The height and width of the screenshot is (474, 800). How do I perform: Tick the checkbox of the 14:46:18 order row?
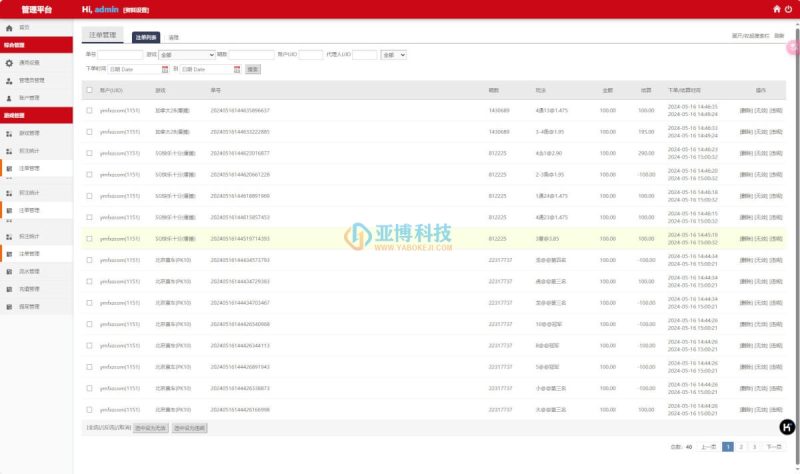coord(89,196)
